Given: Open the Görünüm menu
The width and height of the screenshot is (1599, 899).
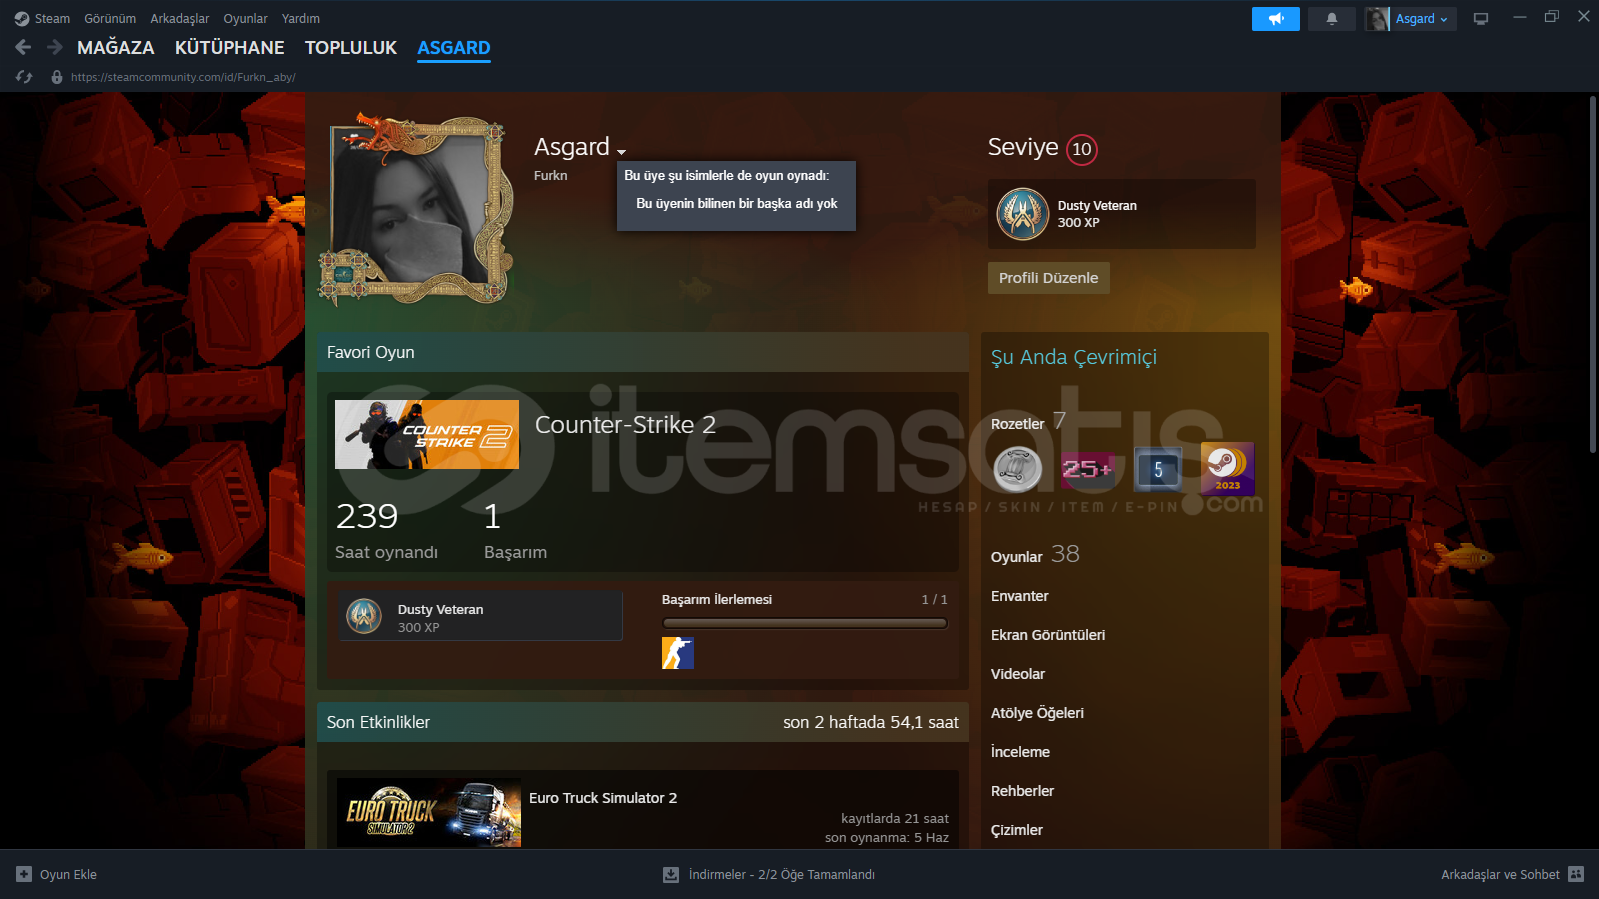Looking at the screenshot, I should pyautogui.click(x=110, y=19).
